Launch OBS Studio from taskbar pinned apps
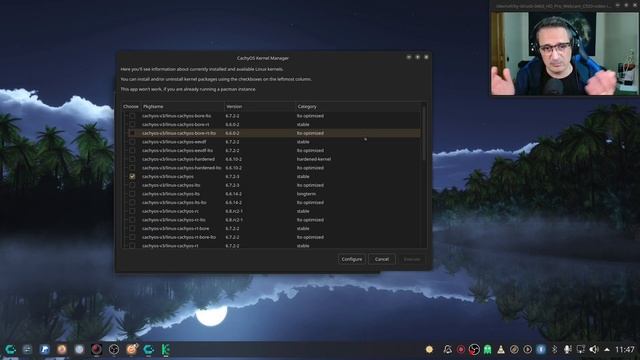 pos(114,349)
